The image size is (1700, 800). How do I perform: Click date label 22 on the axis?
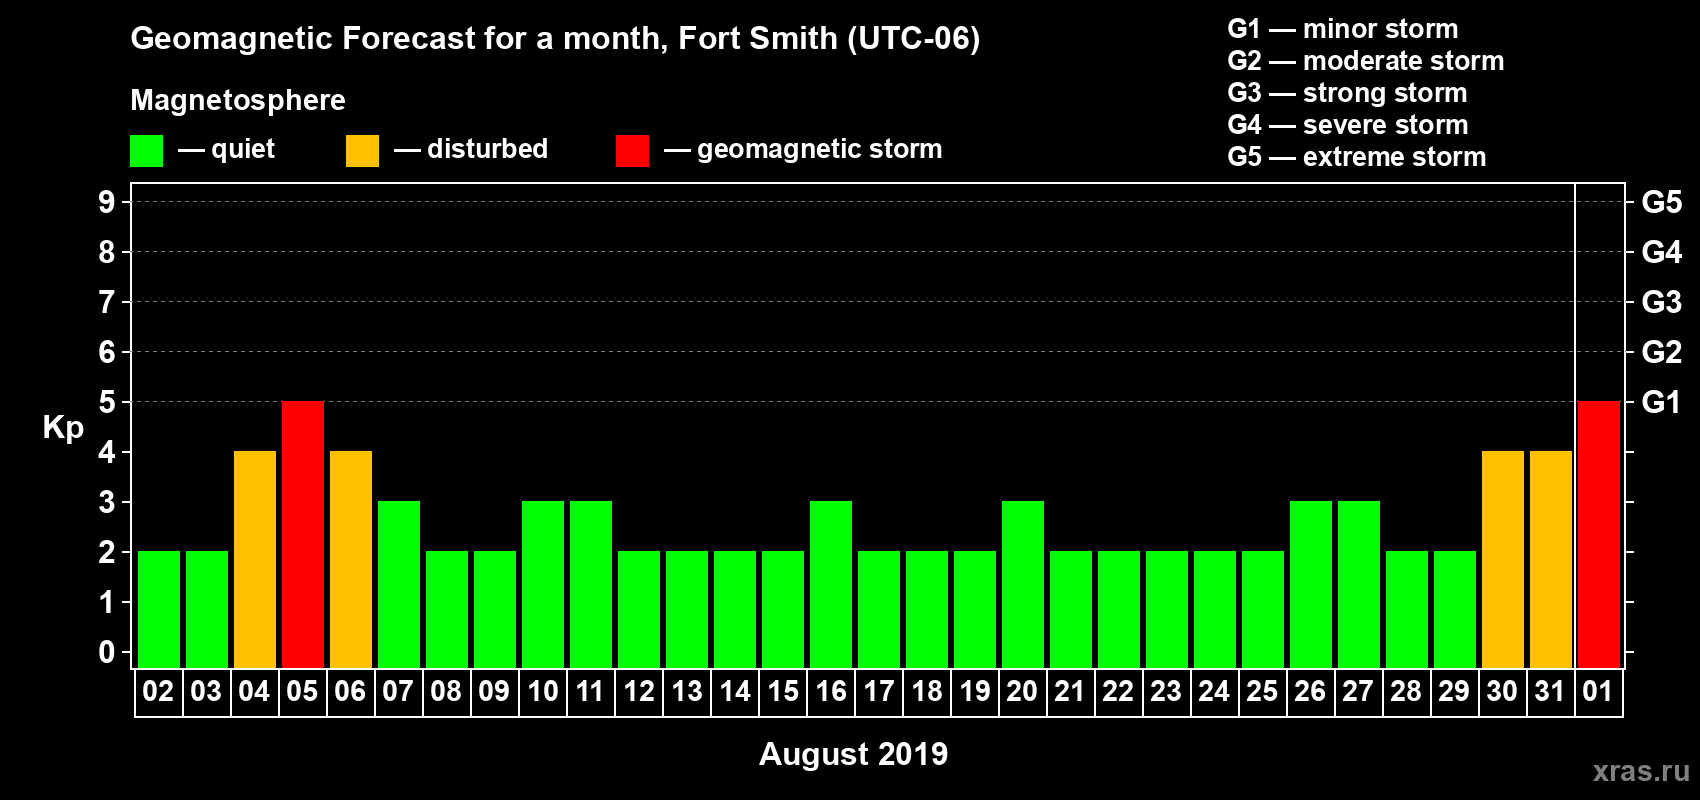coord(1118,691)
